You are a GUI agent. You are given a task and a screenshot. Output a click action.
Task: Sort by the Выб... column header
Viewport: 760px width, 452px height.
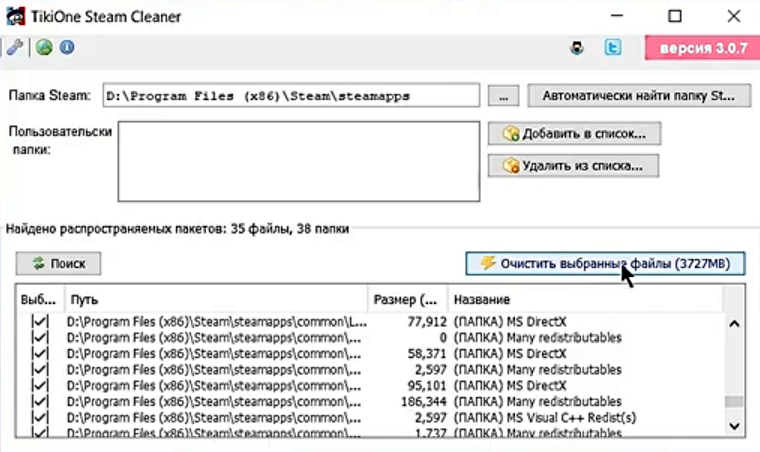40,299
